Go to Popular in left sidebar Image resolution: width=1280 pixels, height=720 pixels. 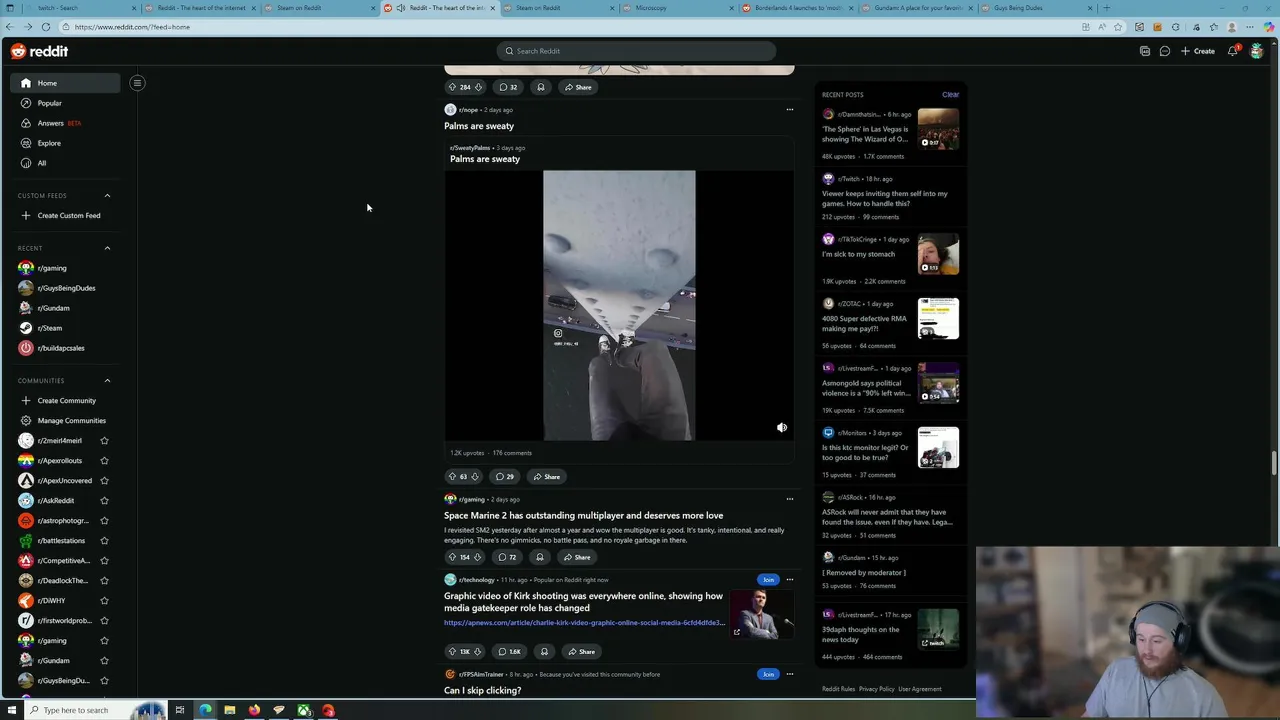click(x=65, y=103)
